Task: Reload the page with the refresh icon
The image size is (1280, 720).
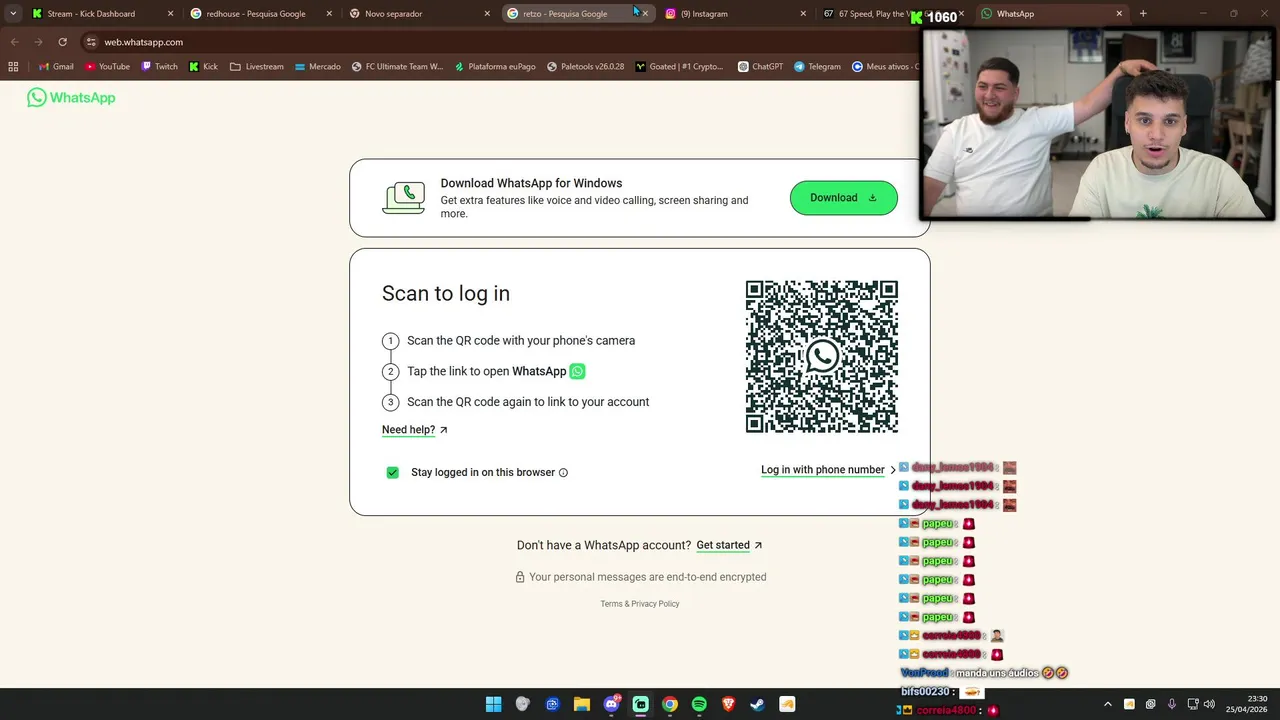Action: 62,42
